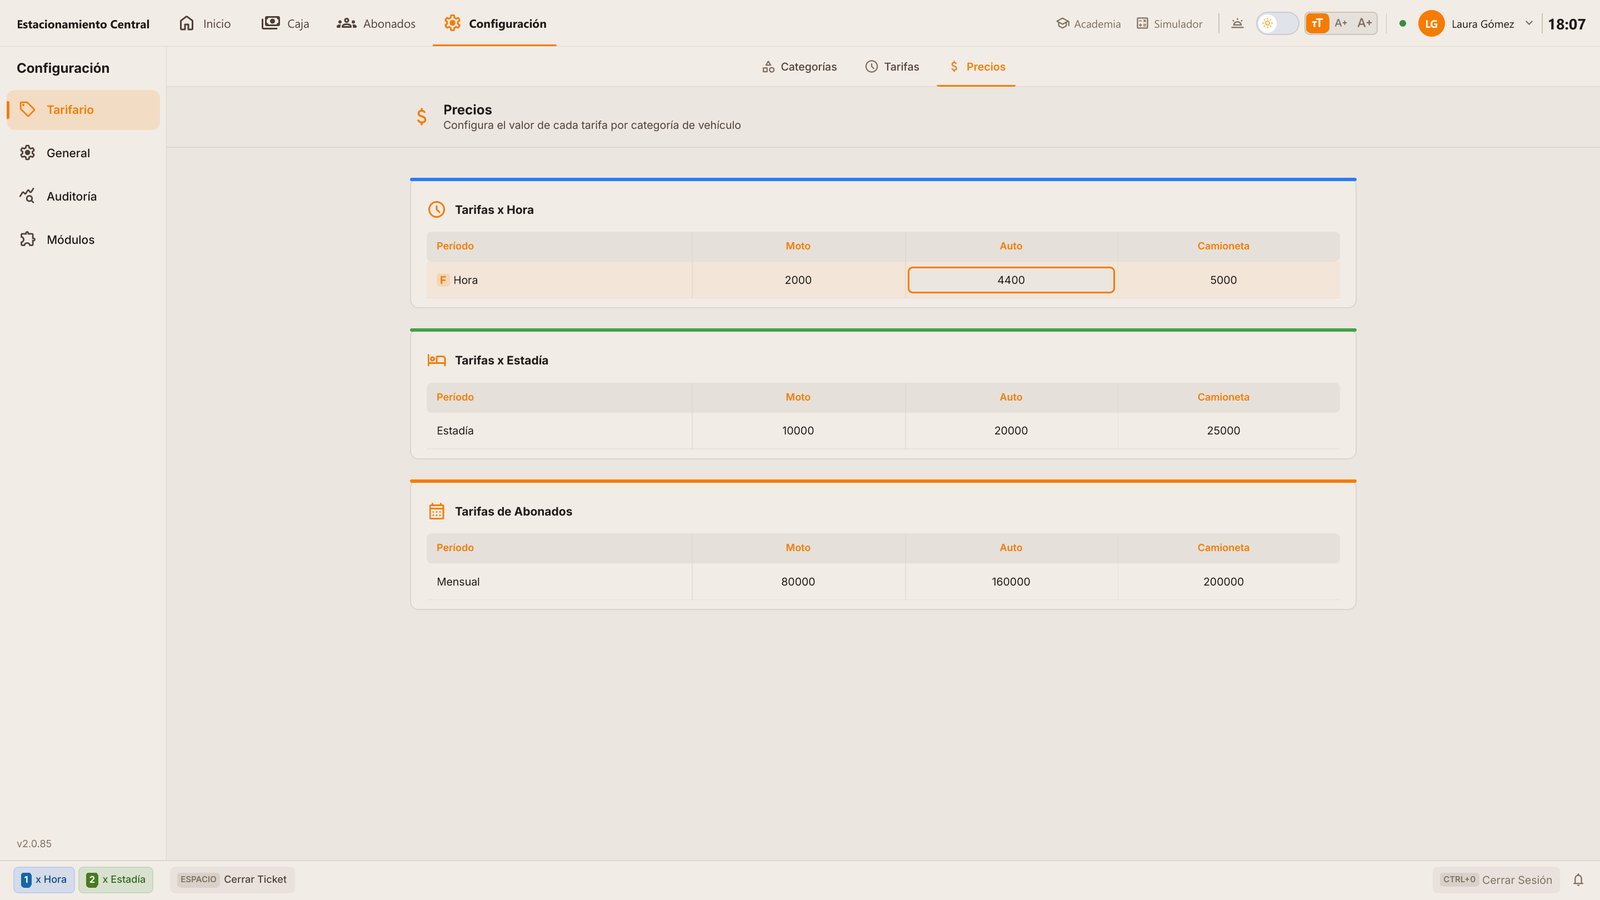Click Camioneta hourly price 5000
This screenshot has height=900, width=1600.
pos(1224,280)
